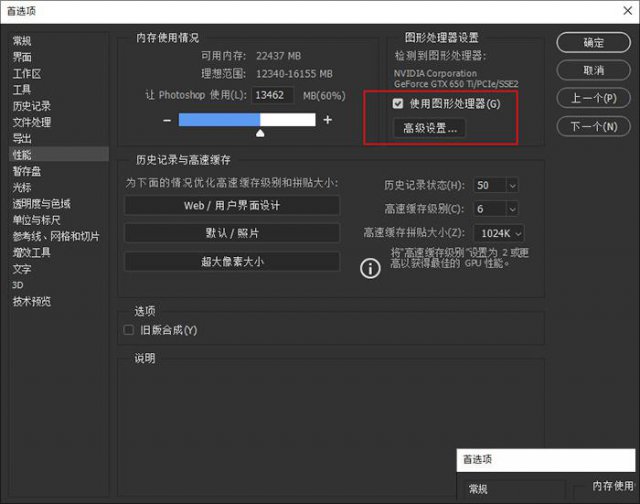Switch to 界面 preferences category
The height and width of the screenshot is (504, 640).
point(22,57)
